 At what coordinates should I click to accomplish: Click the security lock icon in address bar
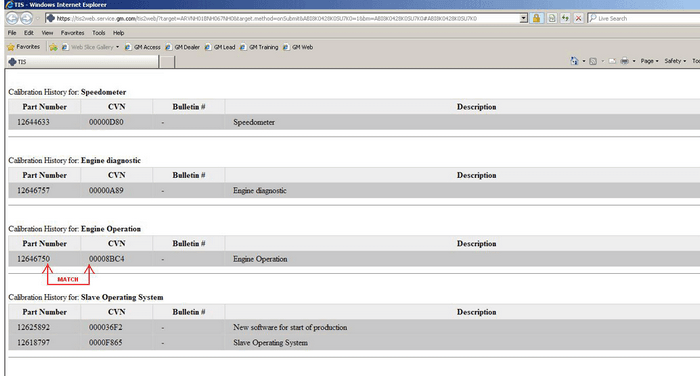click(536, 18)
